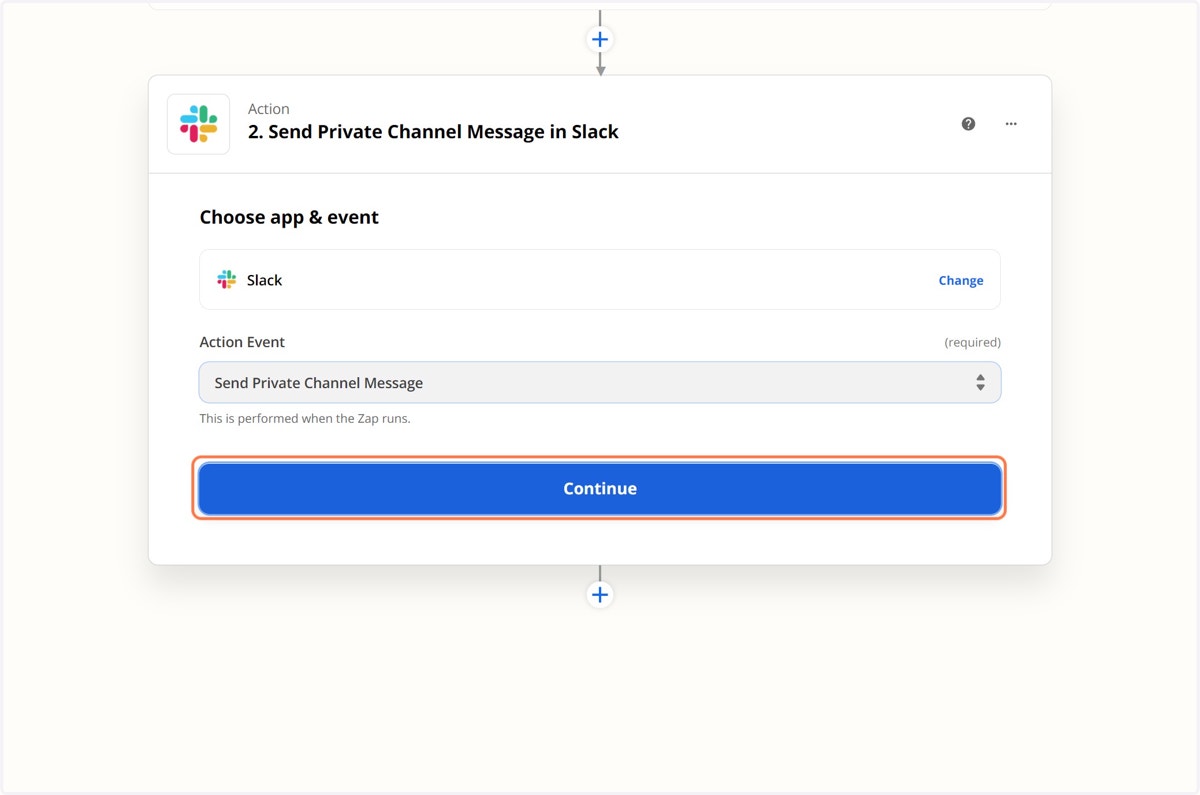Image resolution: width=1200 pixels, height=795 pixels.
Task: Click the "Action Event" label
Action: tap(242, 342)
